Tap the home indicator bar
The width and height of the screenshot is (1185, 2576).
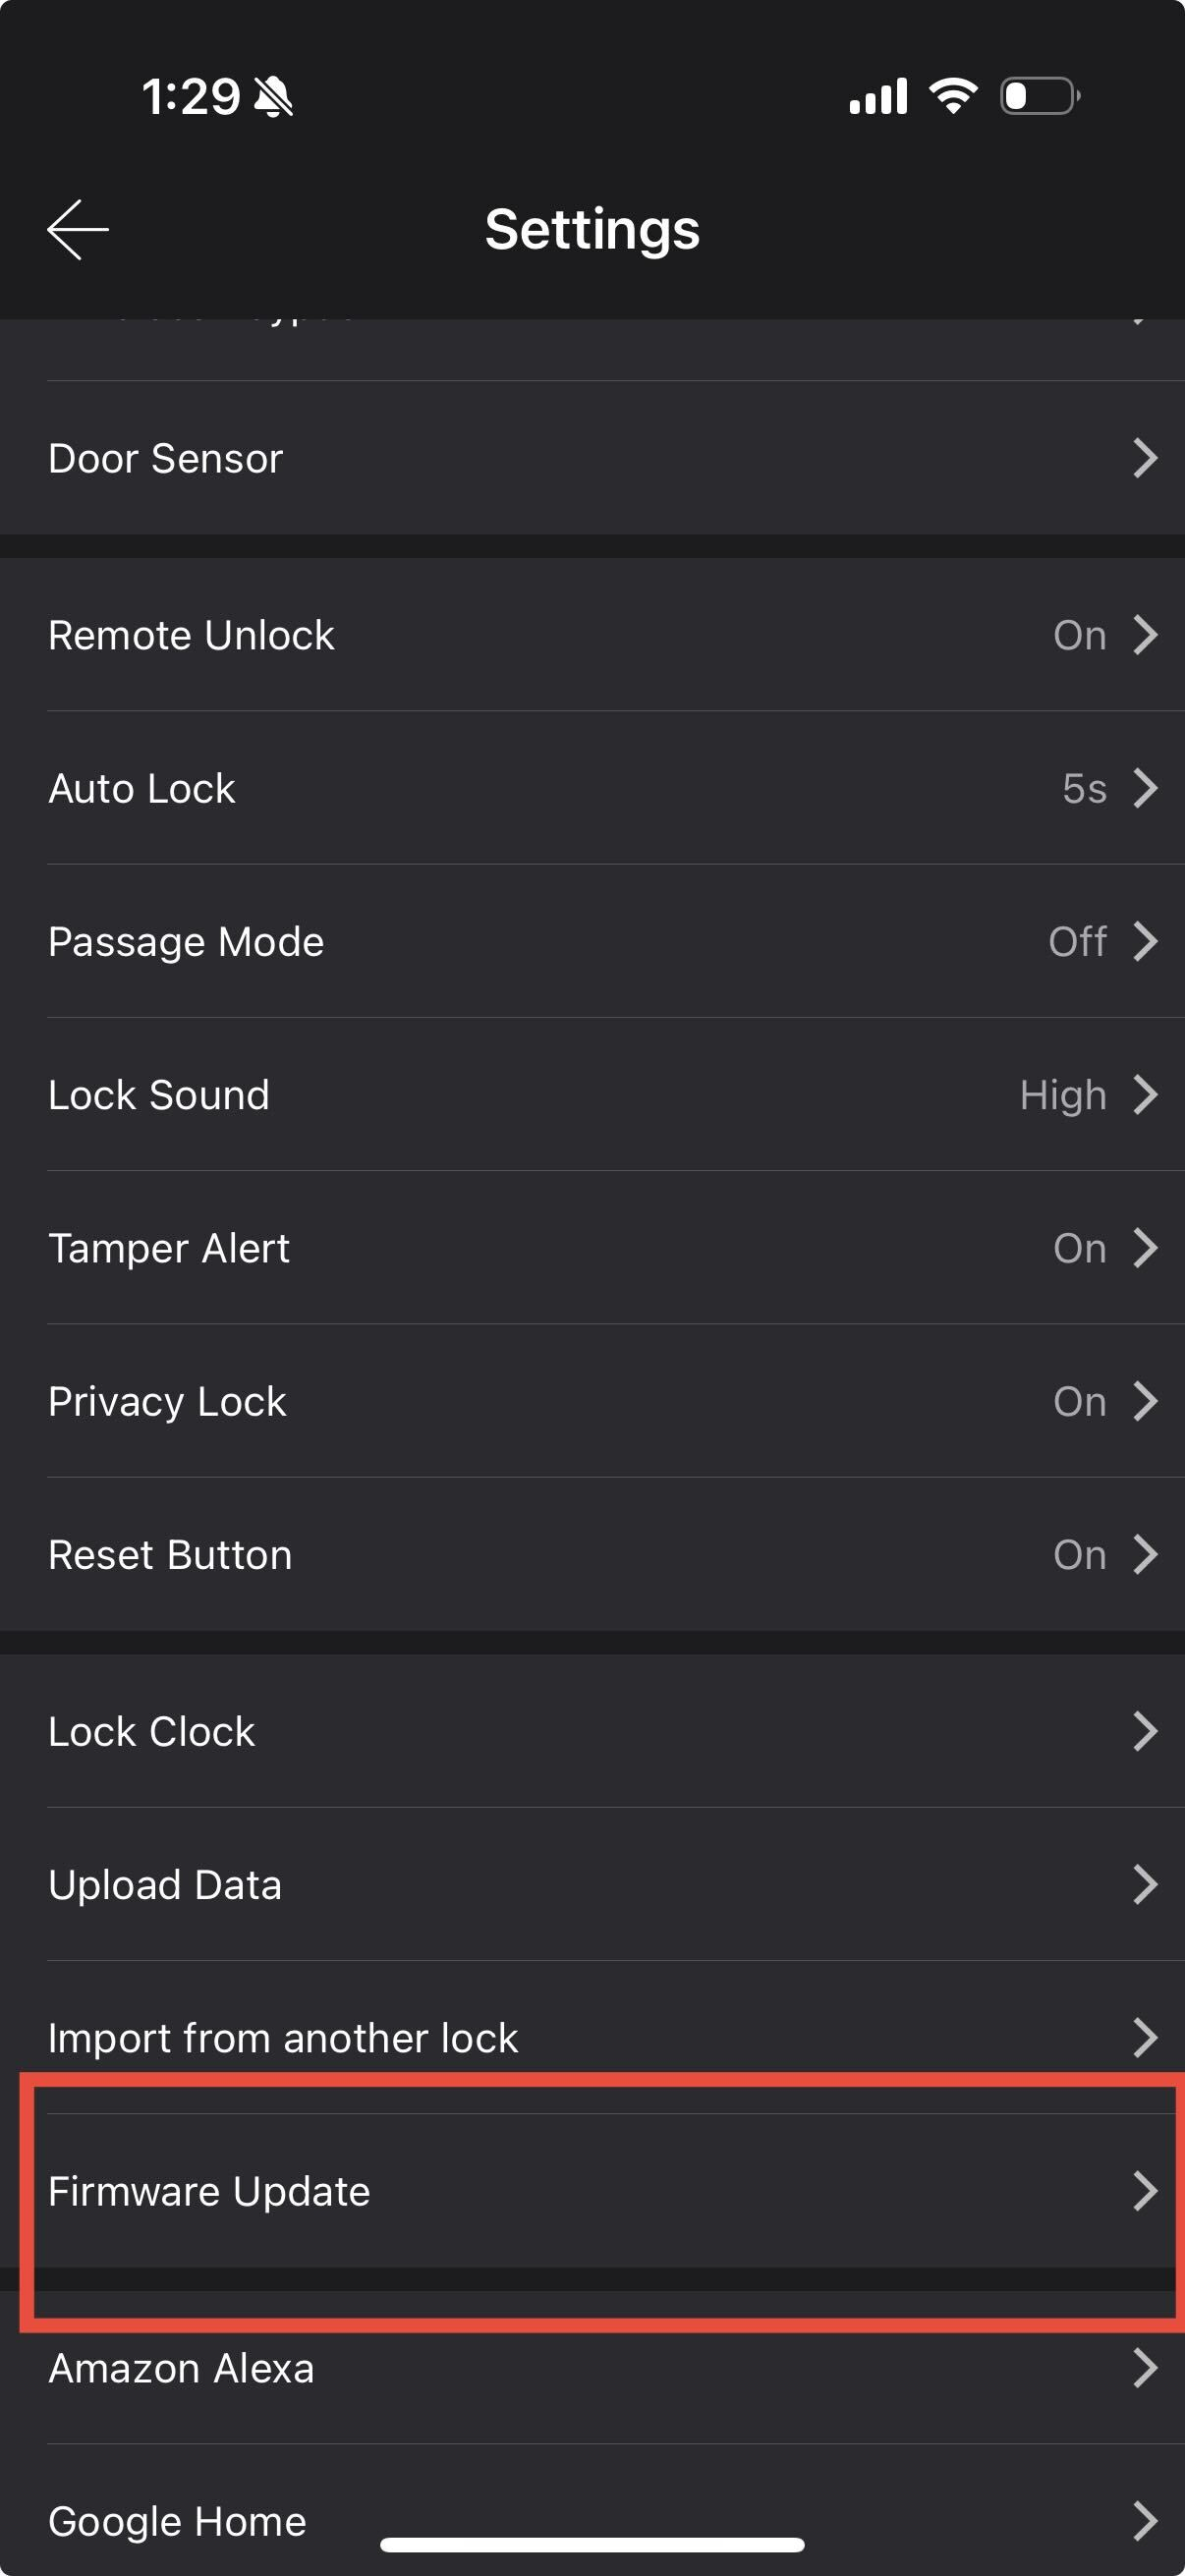pyautogui.click(x=592, y=2545)
